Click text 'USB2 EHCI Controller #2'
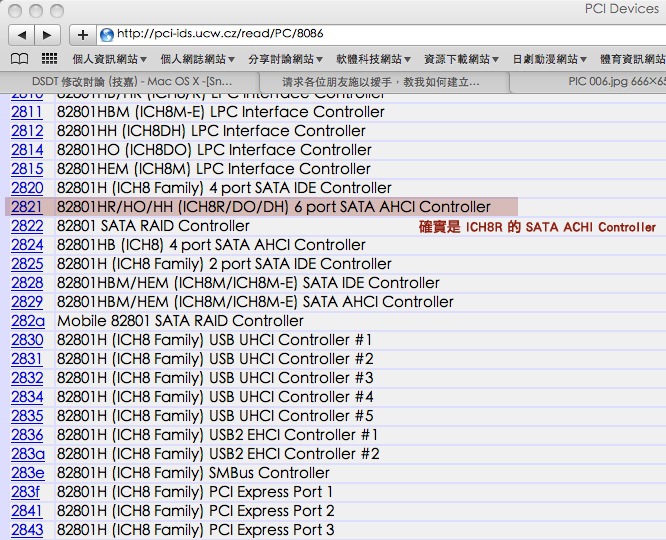 294,454
